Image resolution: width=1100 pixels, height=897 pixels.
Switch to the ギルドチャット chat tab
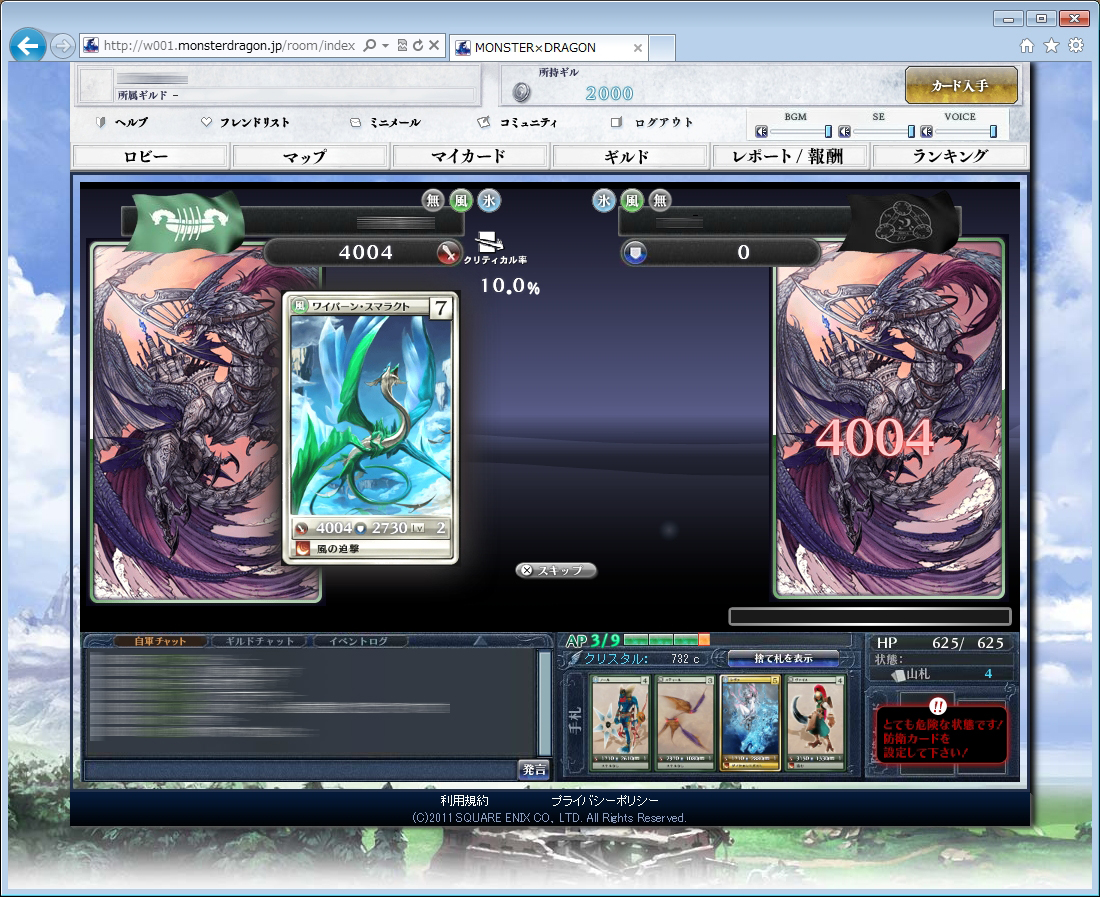click(260, 641)
